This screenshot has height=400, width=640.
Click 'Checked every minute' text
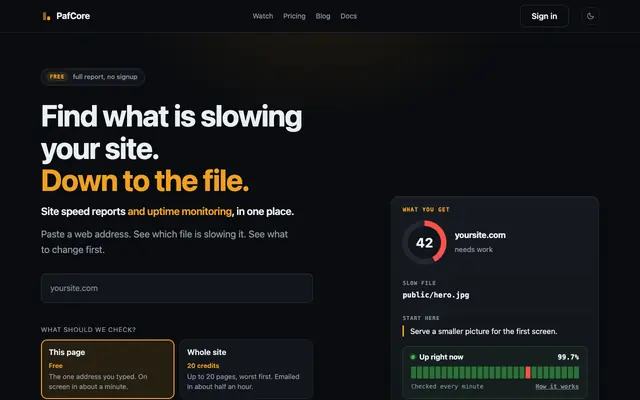click(447, 387)
